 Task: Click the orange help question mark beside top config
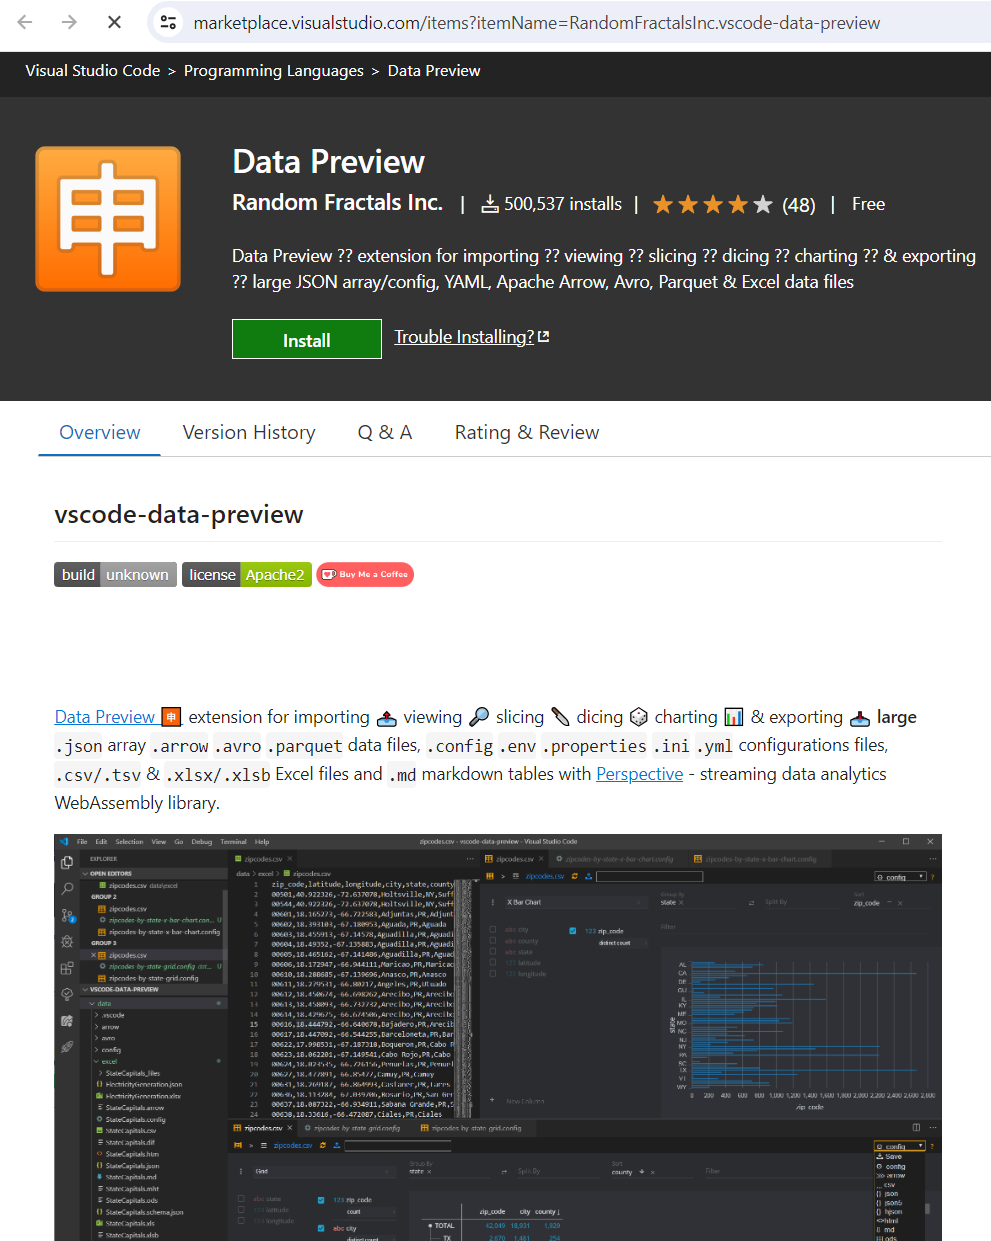(933, 877)
